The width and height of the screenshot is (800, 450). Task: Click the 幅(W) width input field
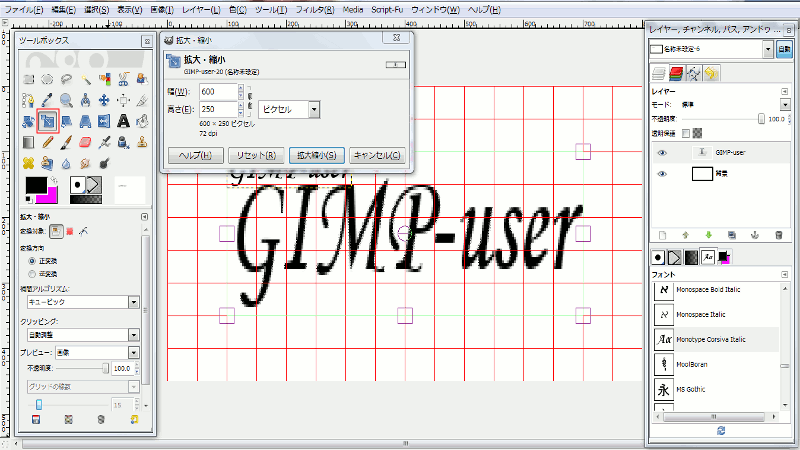pos(218,92)
